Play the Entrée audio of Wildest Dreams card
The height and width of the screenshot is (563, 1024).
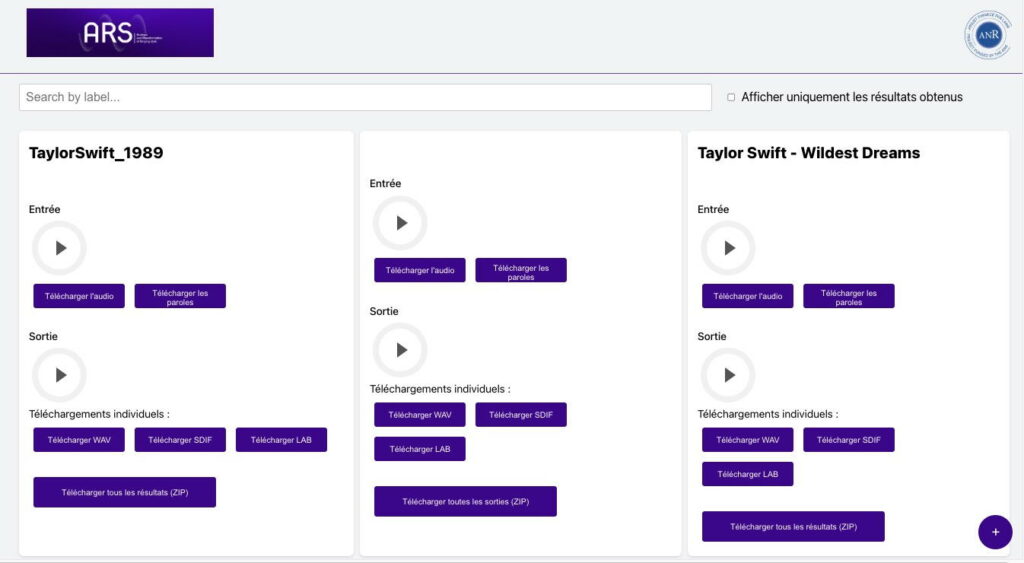point(728,248)
